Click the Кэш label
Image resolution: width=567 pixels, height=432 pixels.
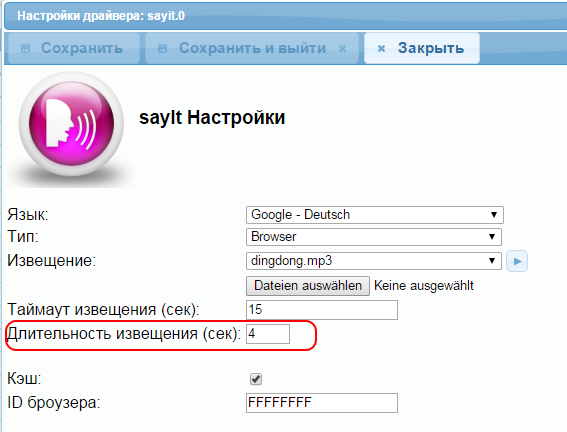[x=24, y=379]
